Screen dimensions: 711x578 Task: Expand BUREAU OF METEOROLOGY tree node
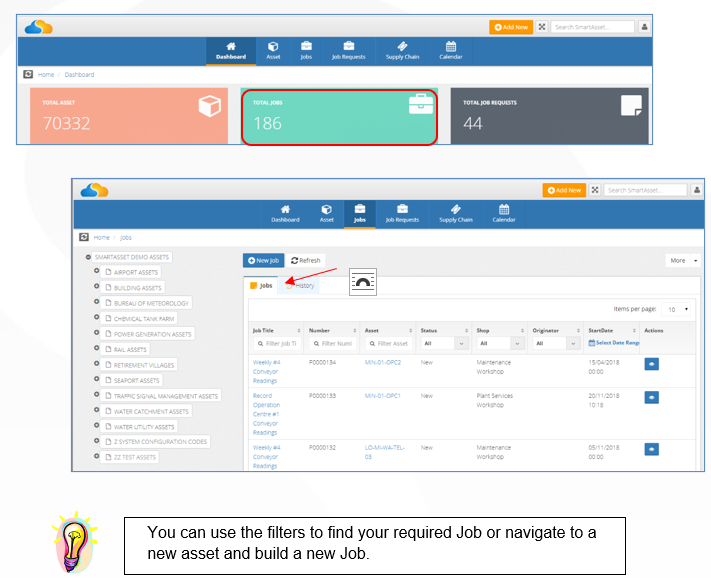click(97, 301)
